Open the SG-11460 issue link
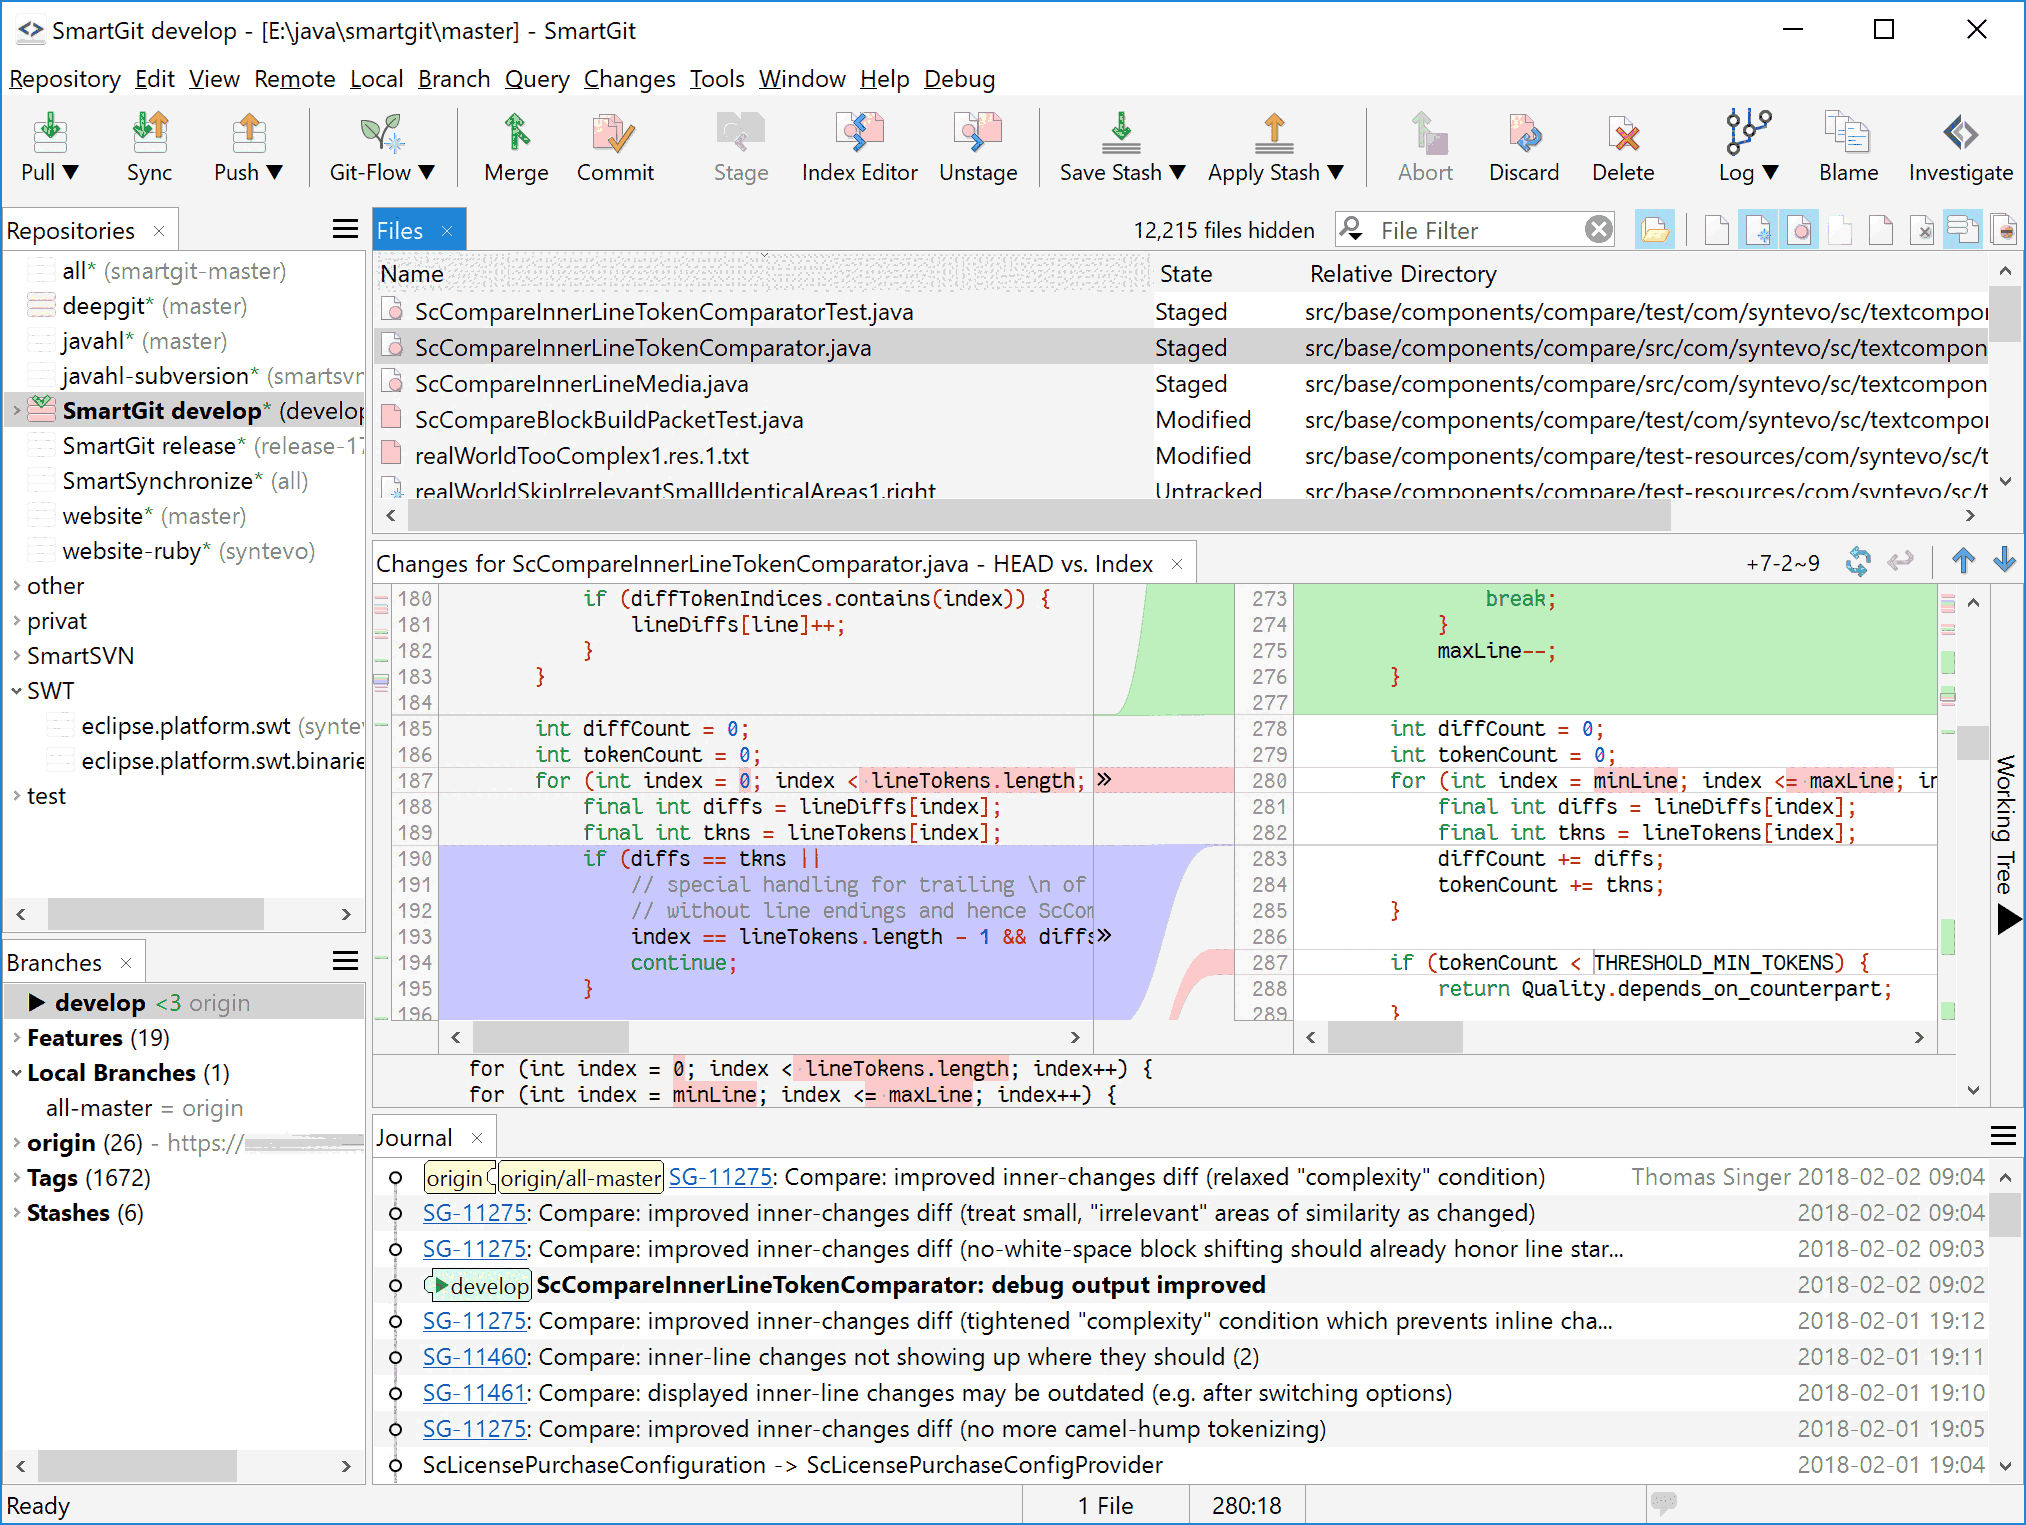This screenshot has height=1525, width=2026. click(x=474, y=1356)
